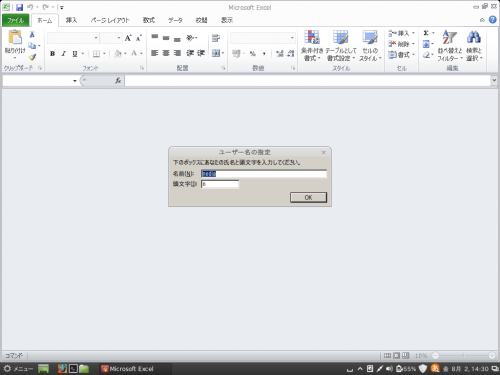Click the Conditional Formatting icon
Screen dimensions: 500x375
(x=312, y=37)
